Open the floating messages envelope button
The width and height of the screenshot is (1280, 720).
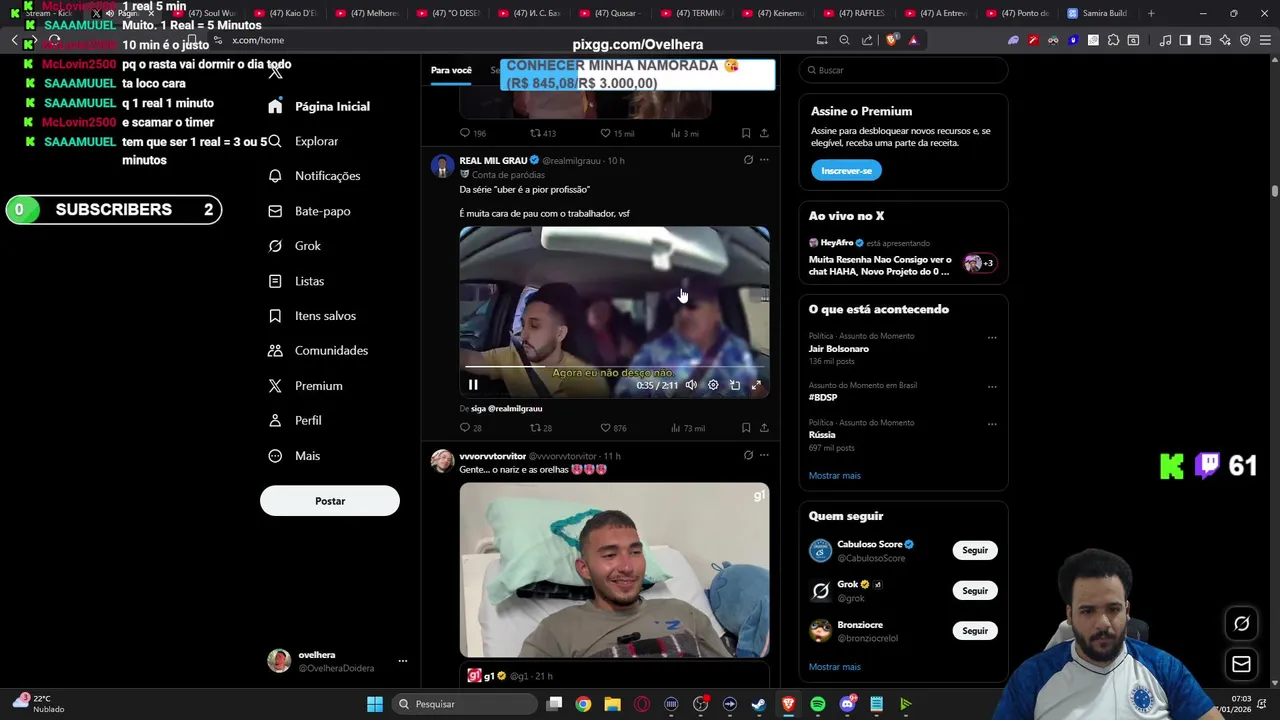tap(1241, 664)
